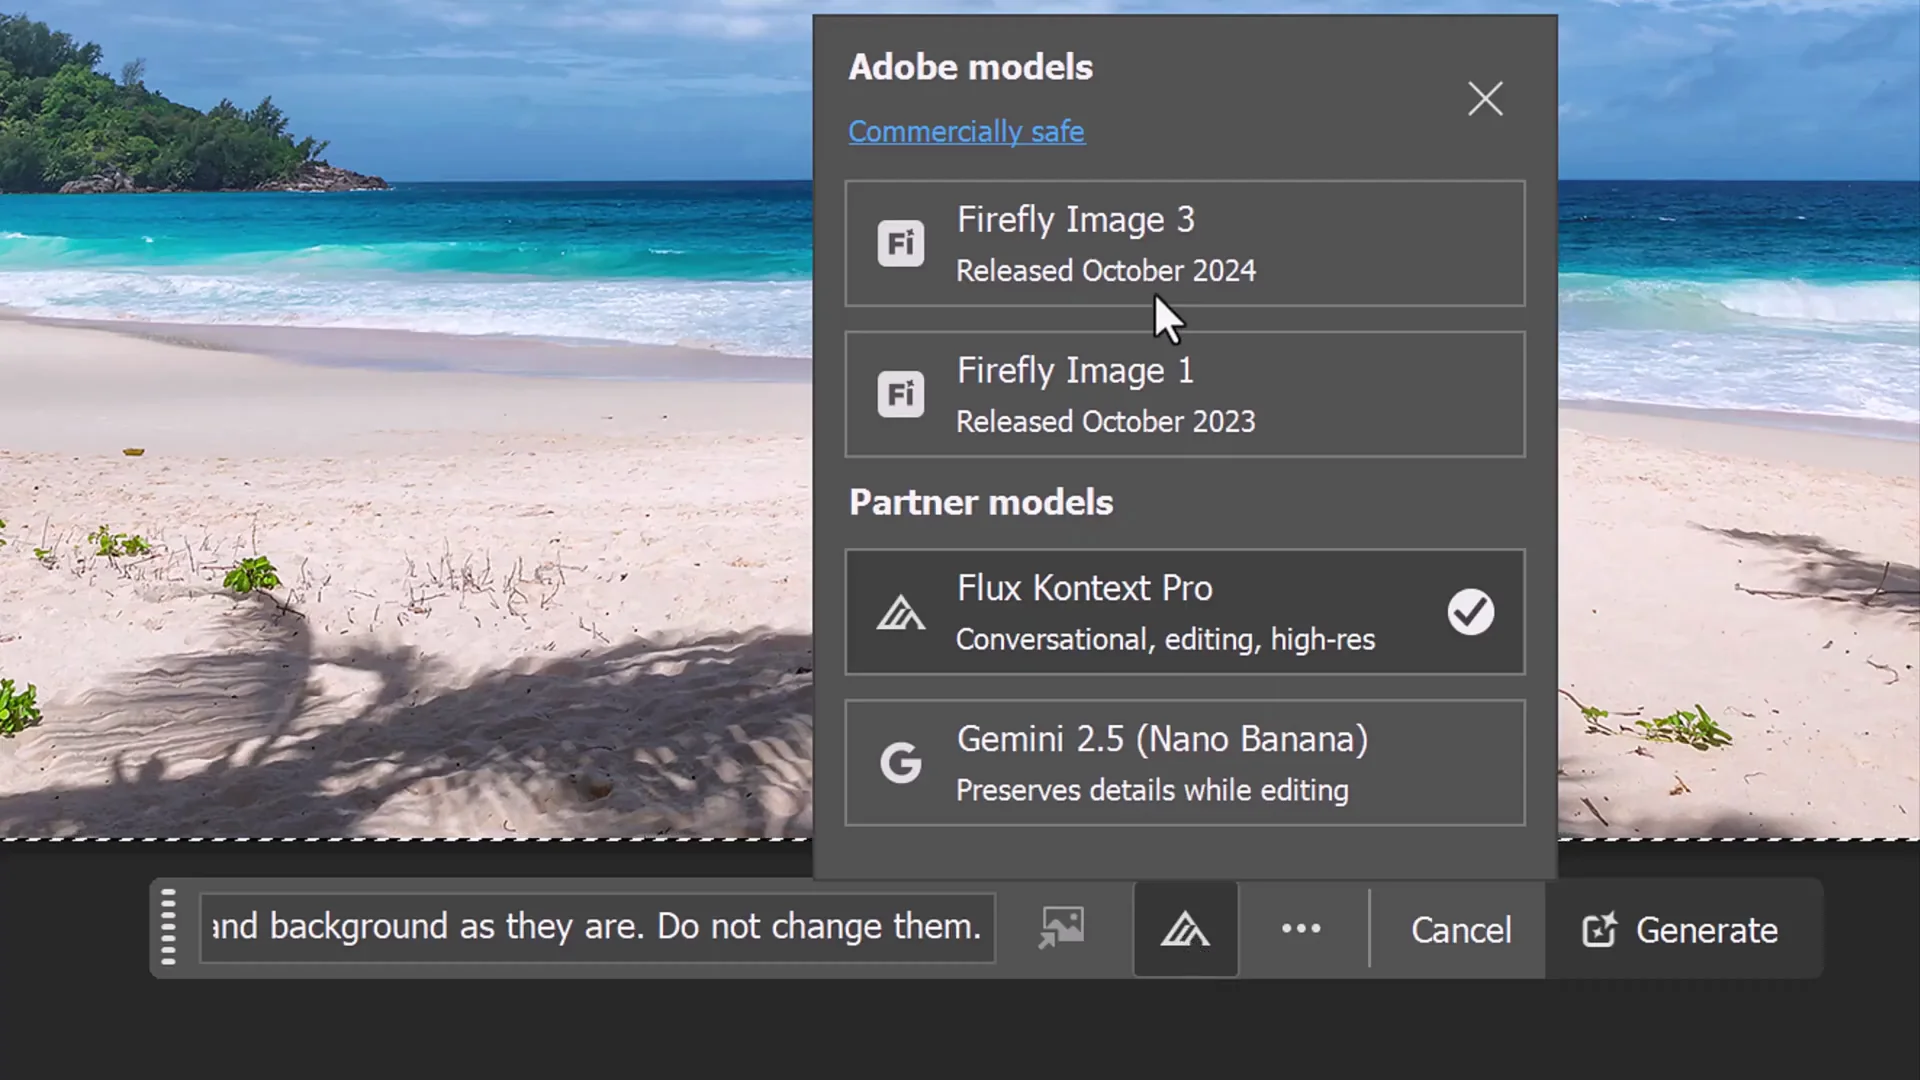Click the reference image icon in the prompt bar
Viewport: 1920px width, 1080px height.
click(x=1061, y=927)
